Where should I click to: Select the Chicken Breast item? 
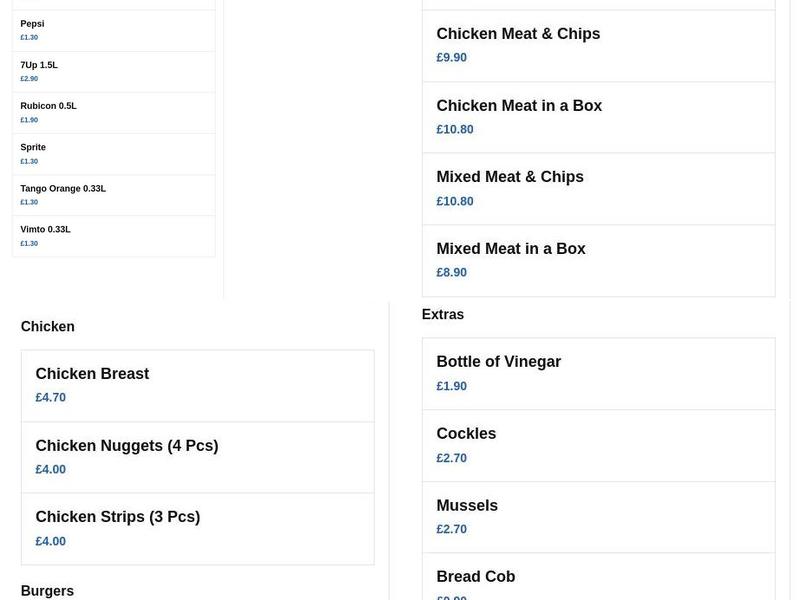(x=197, y=385)
